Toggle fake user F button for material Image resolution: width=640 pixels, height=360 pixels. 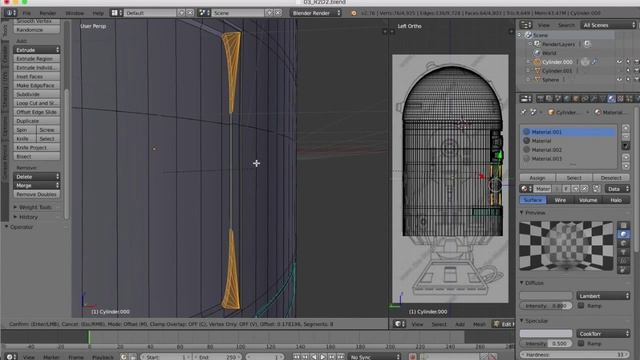coord(566,189)
